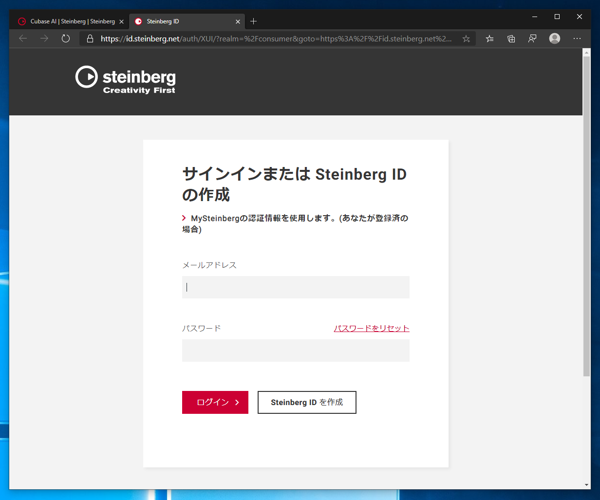Select the Steinberg ID tab
The height and width of the screenshot is (500, 600).
point(187,21)
